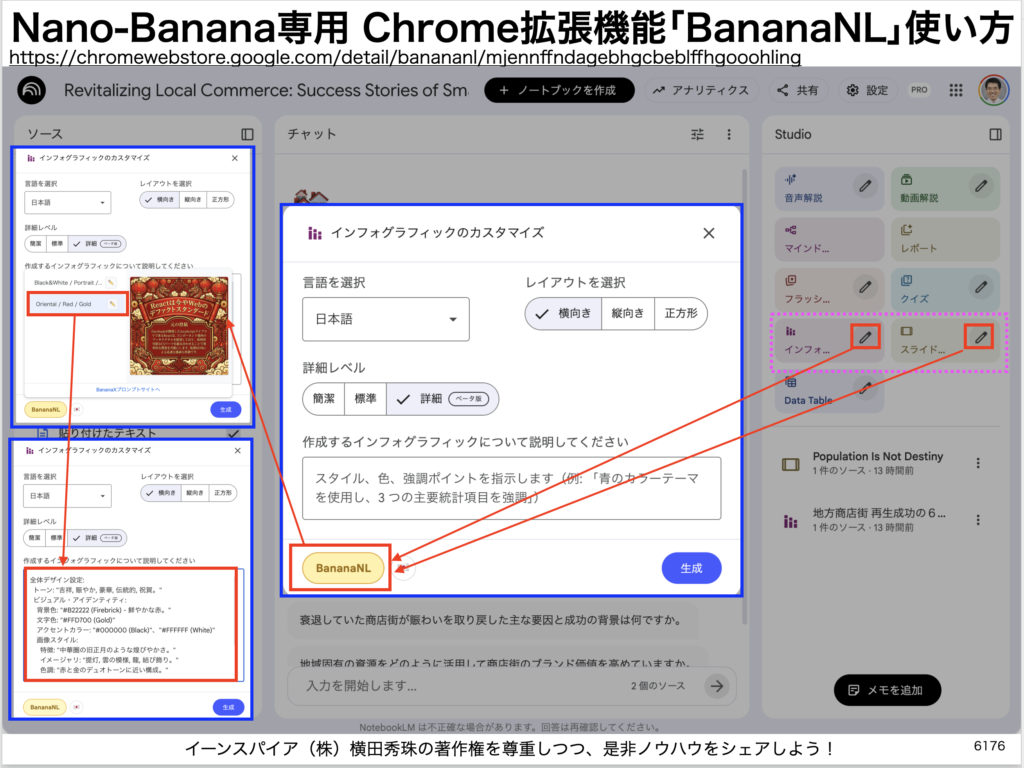Open options menu for Population Is Not Destiny
The image size is (1024, 768).
tap(978, 463)
